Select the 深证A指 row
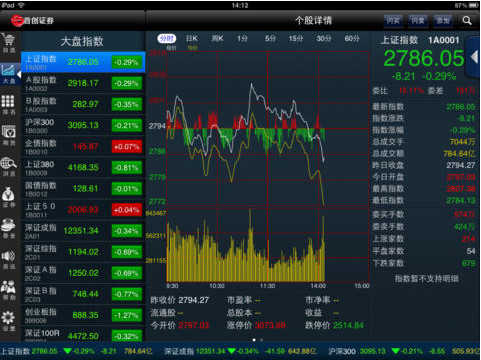 click(83, 273)
